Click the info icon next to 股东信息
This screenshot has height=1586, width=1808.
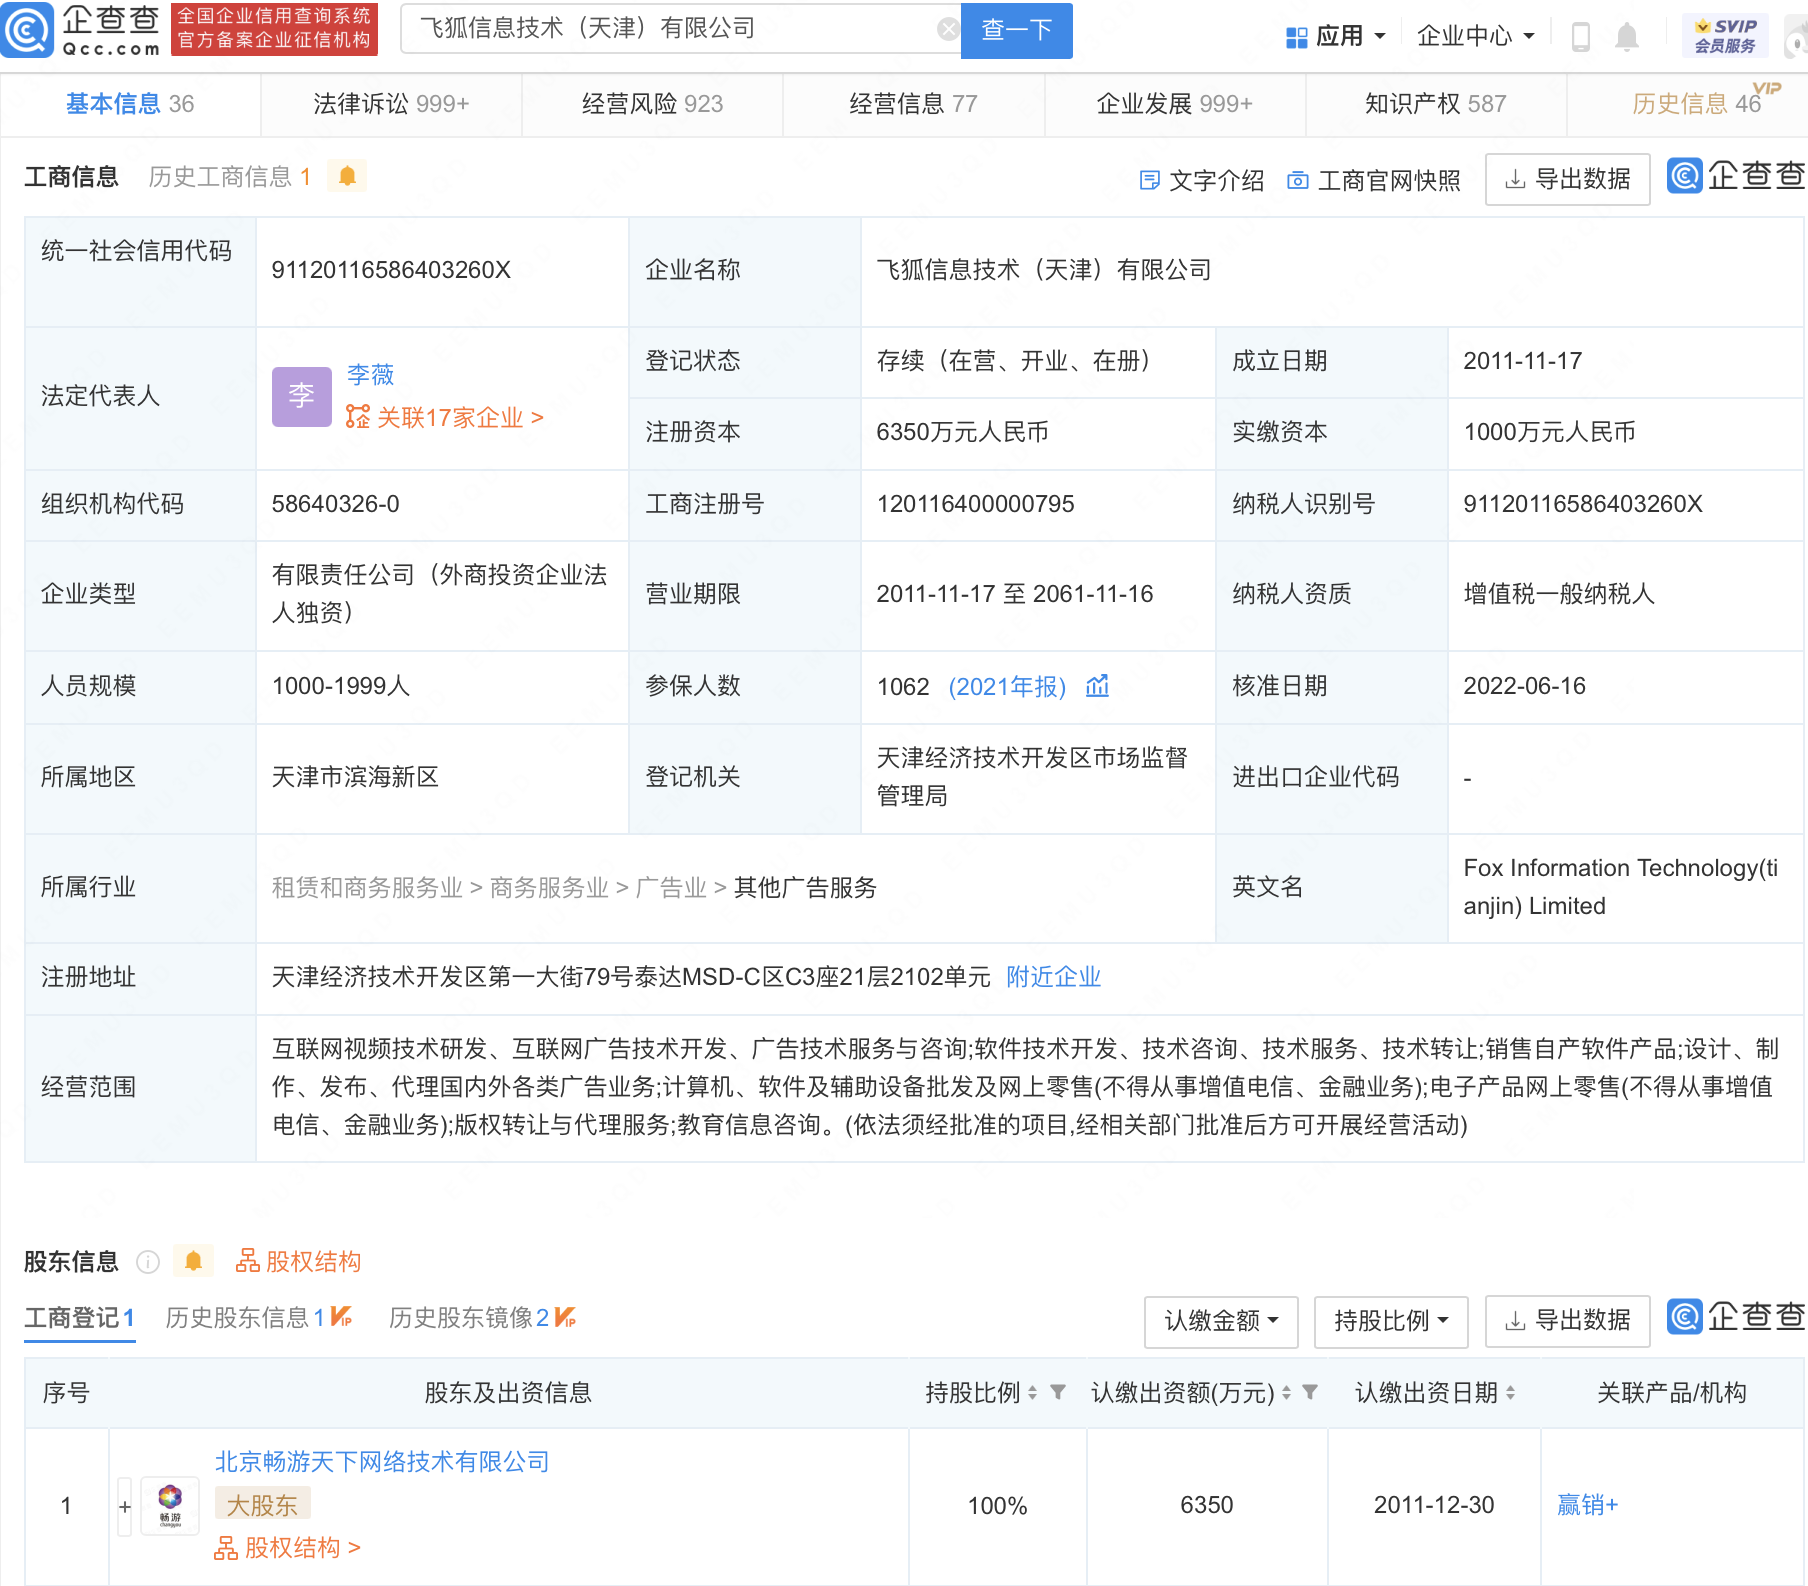tap(148, 1262)
